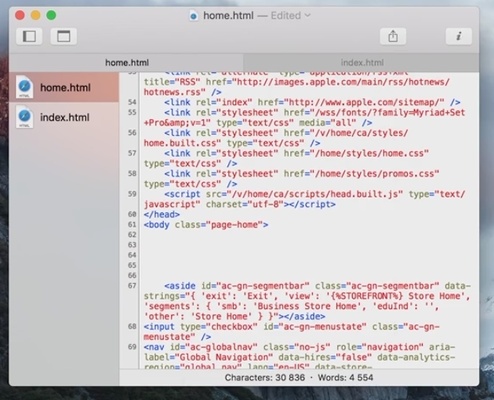494x400 pixels.
Task: Click the Safari file icon beside home.html
Action: (x=25, y=87)
